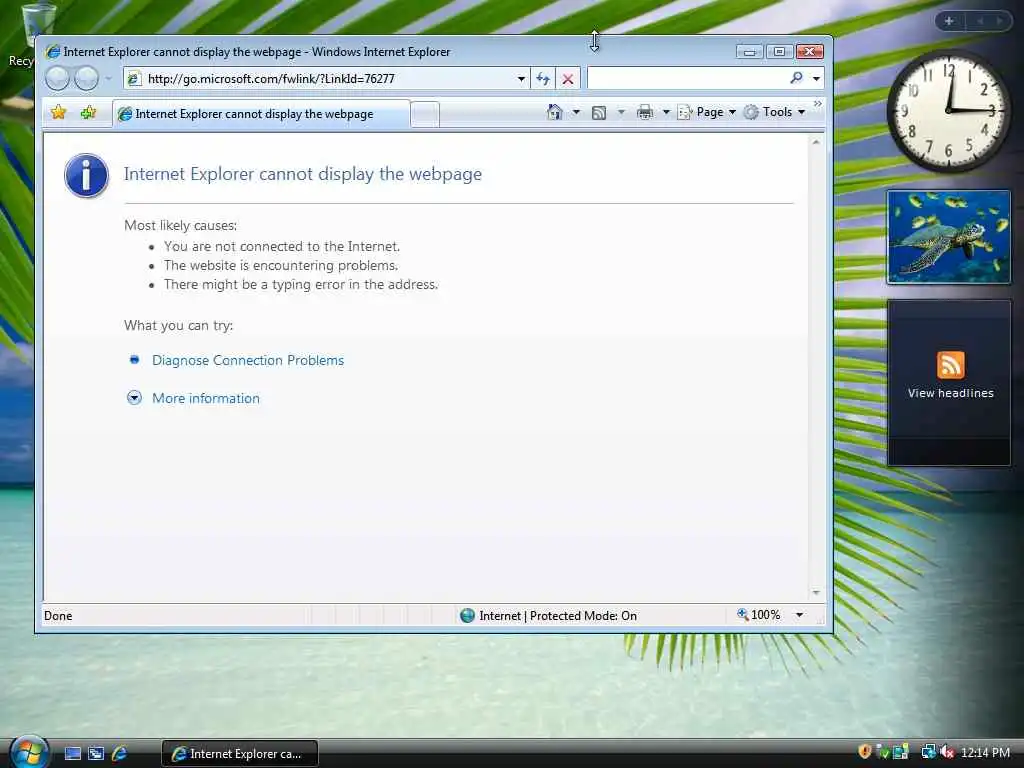This screenshot has width=1024, height=768.
Task: Click the Internet Explorer taskbar button
Action: (x=240, y=754)
